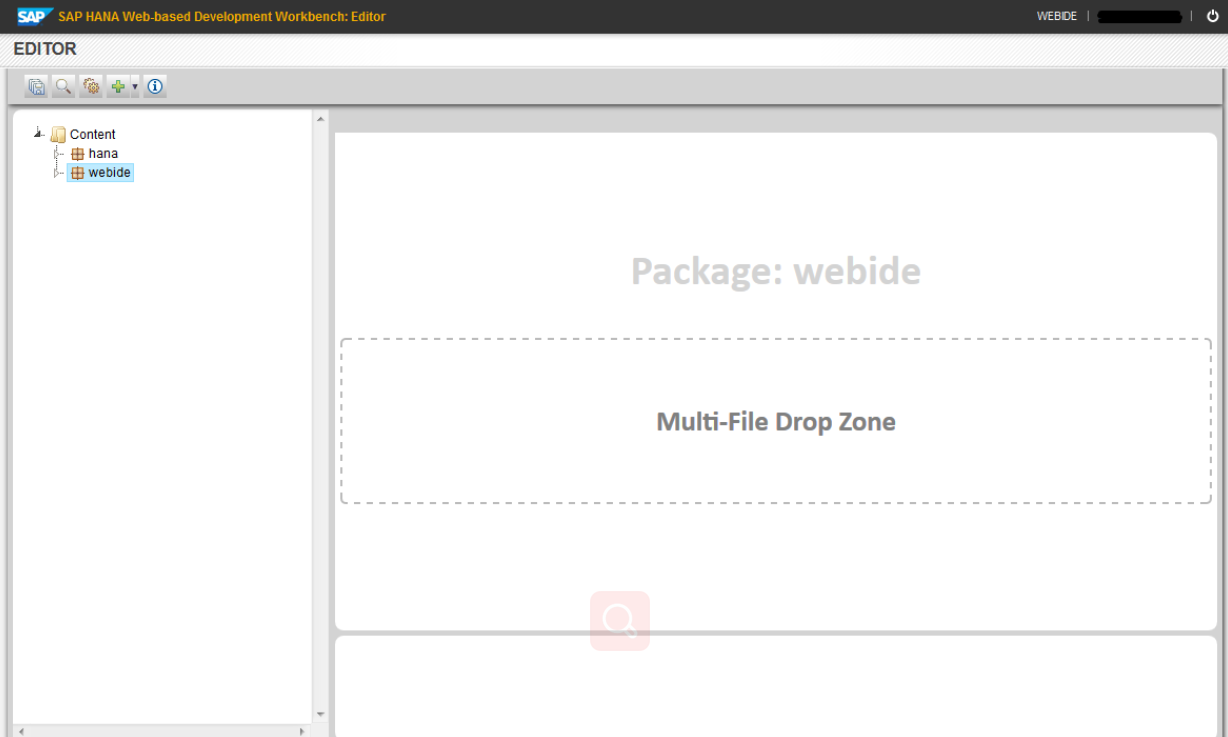Open the dropdown arrow beside the plus icon
The image size is (1228, 737).
(134, 86)
